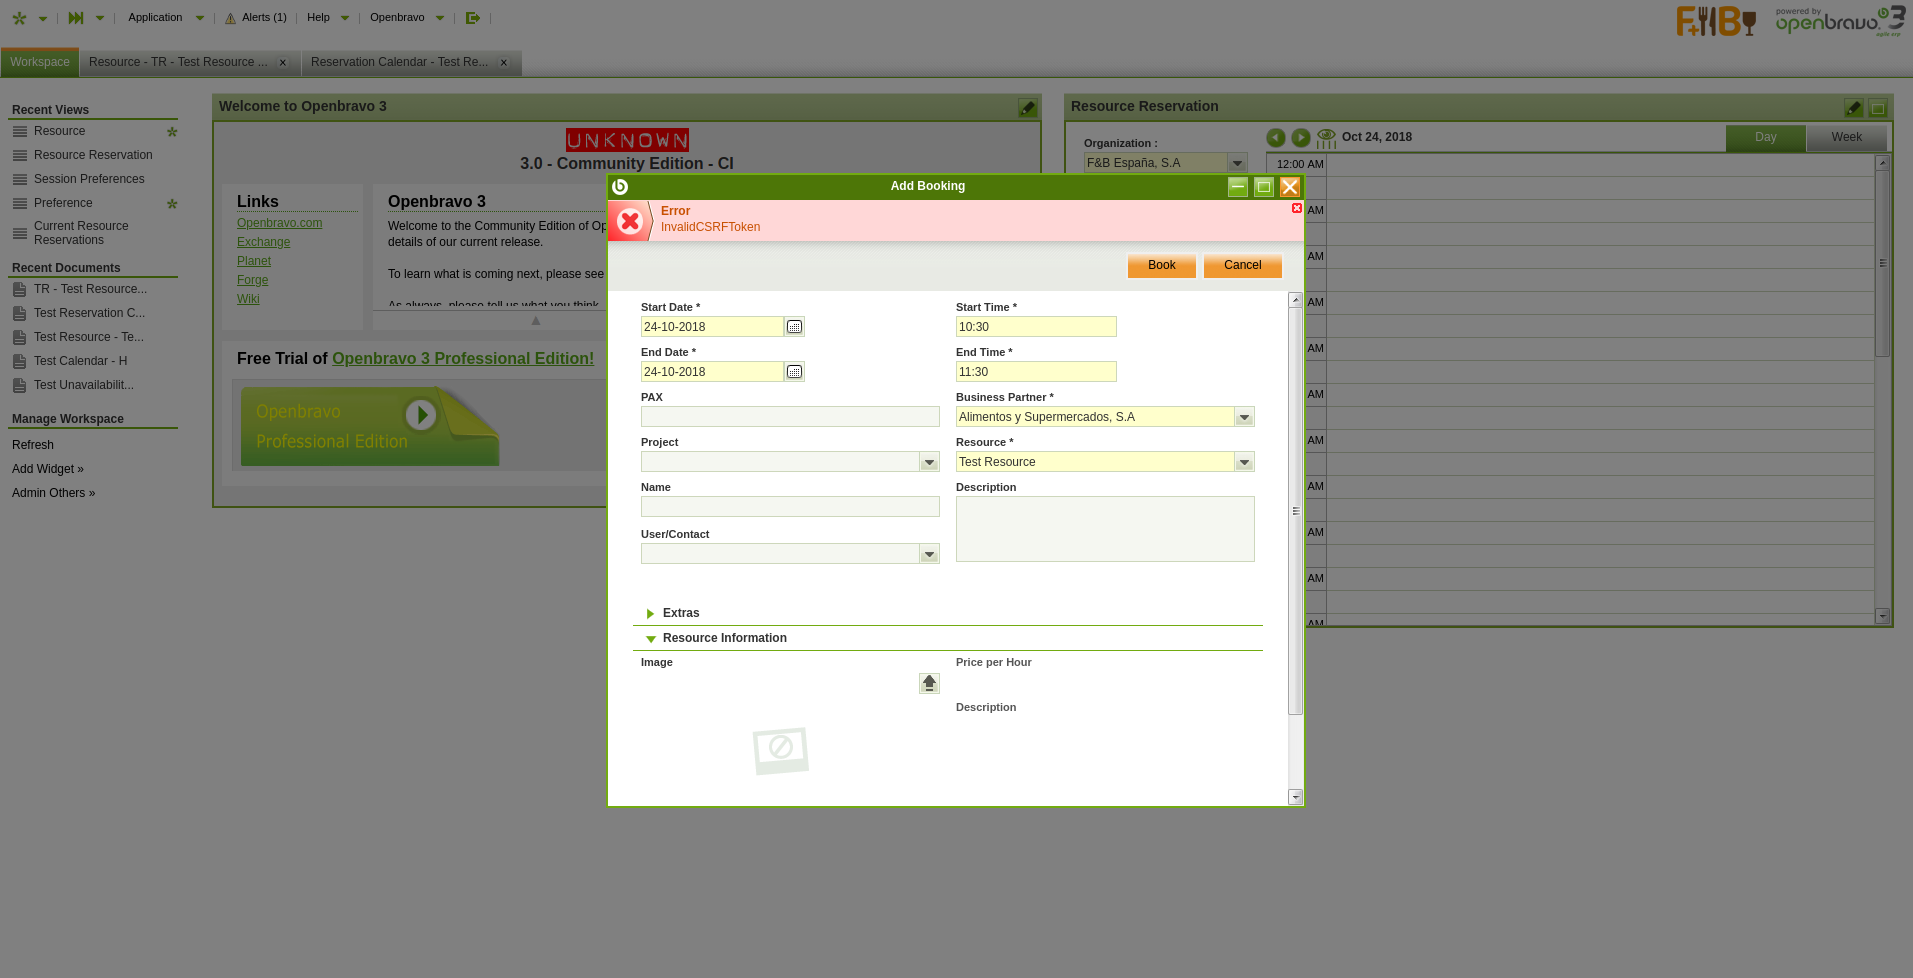
Task: Click the image upload arrow icon
Action: coord(929,683)
